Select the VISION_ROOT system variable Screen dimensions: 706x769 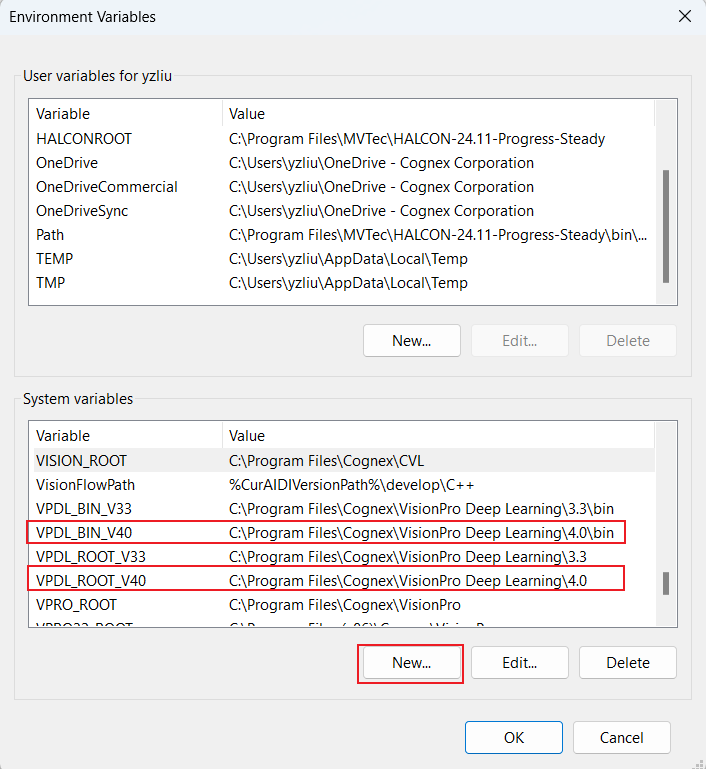[344, 461]
